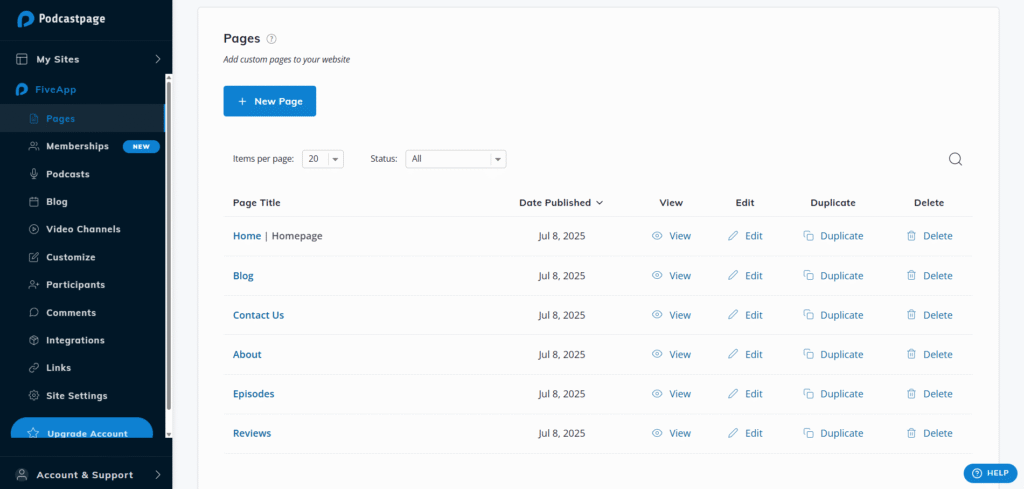
Task: Open the Items per page dropdown
Action: (323, 159)
